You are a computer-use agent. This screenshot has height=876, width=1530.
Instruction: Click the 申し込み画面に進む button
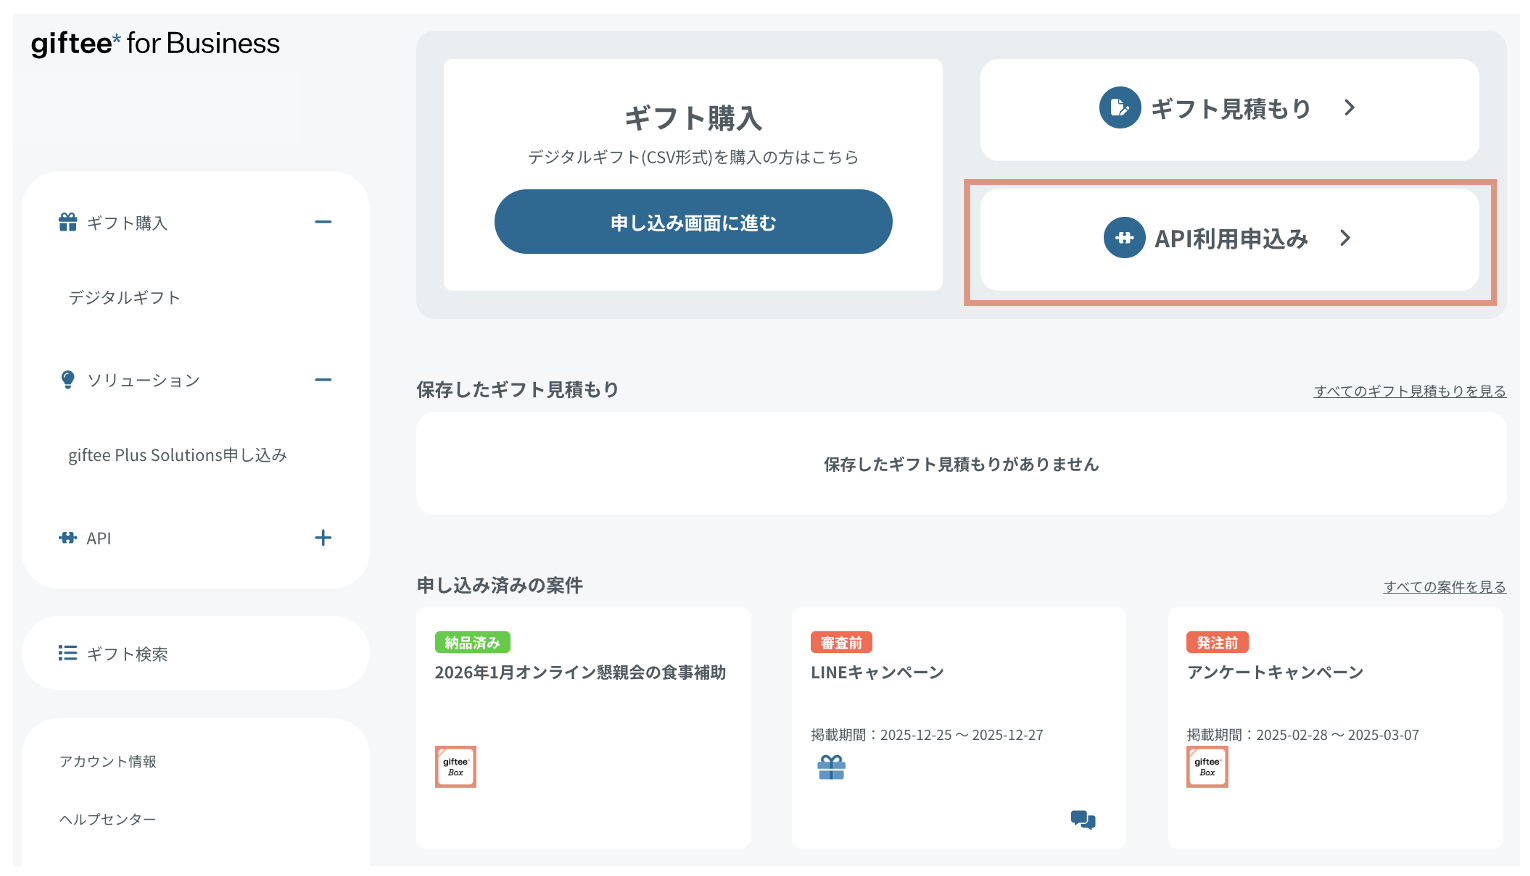pyautogui.click(x=693, y=222)
